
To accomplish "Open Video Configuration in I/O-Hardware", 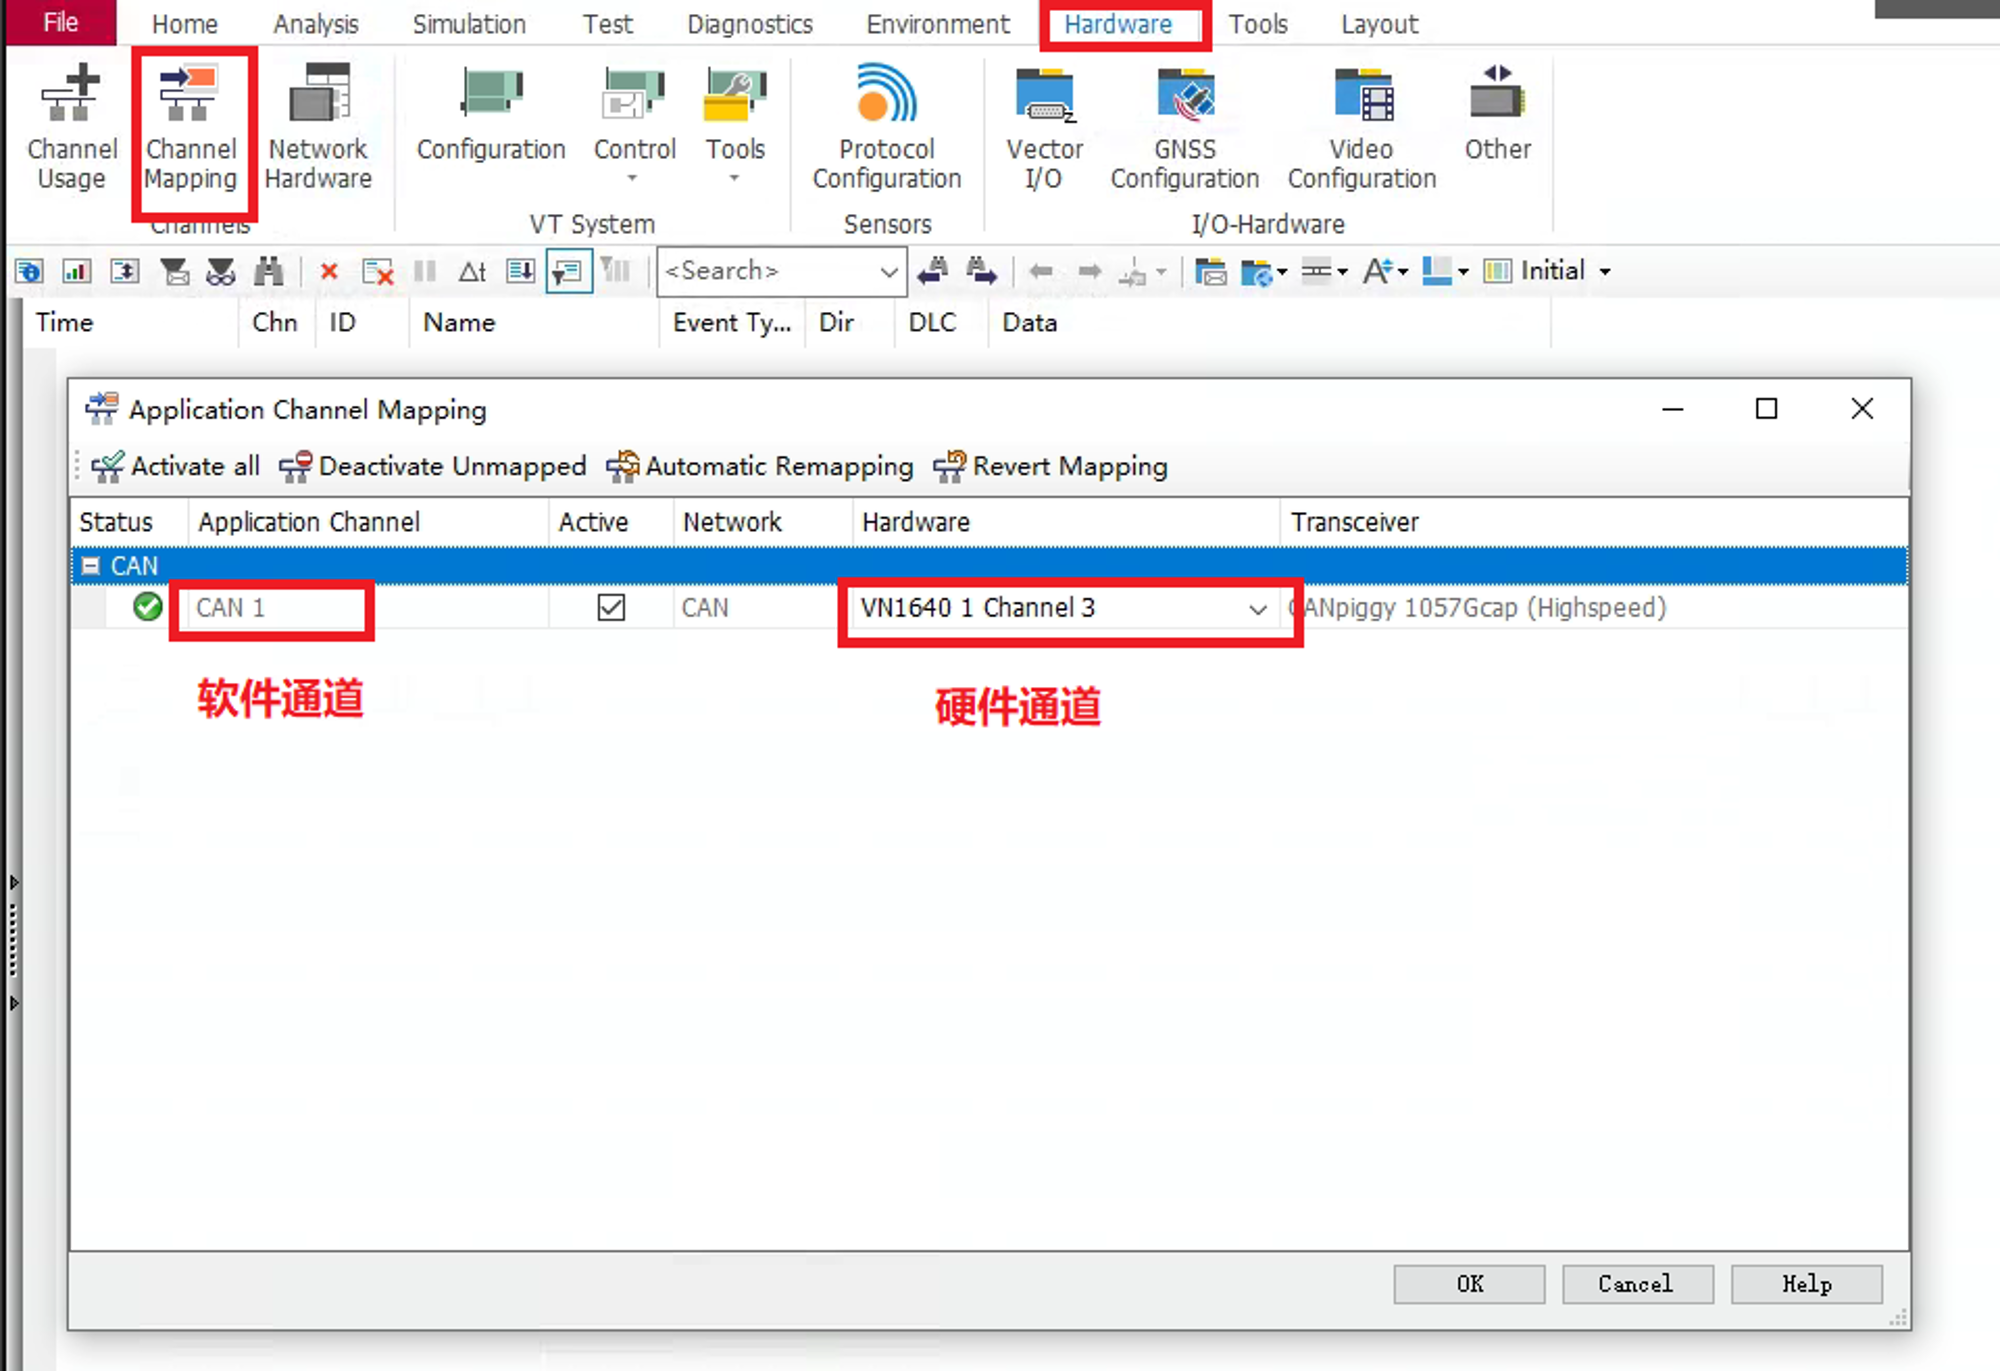I will pyautogui.click(x=1361, y=127).
